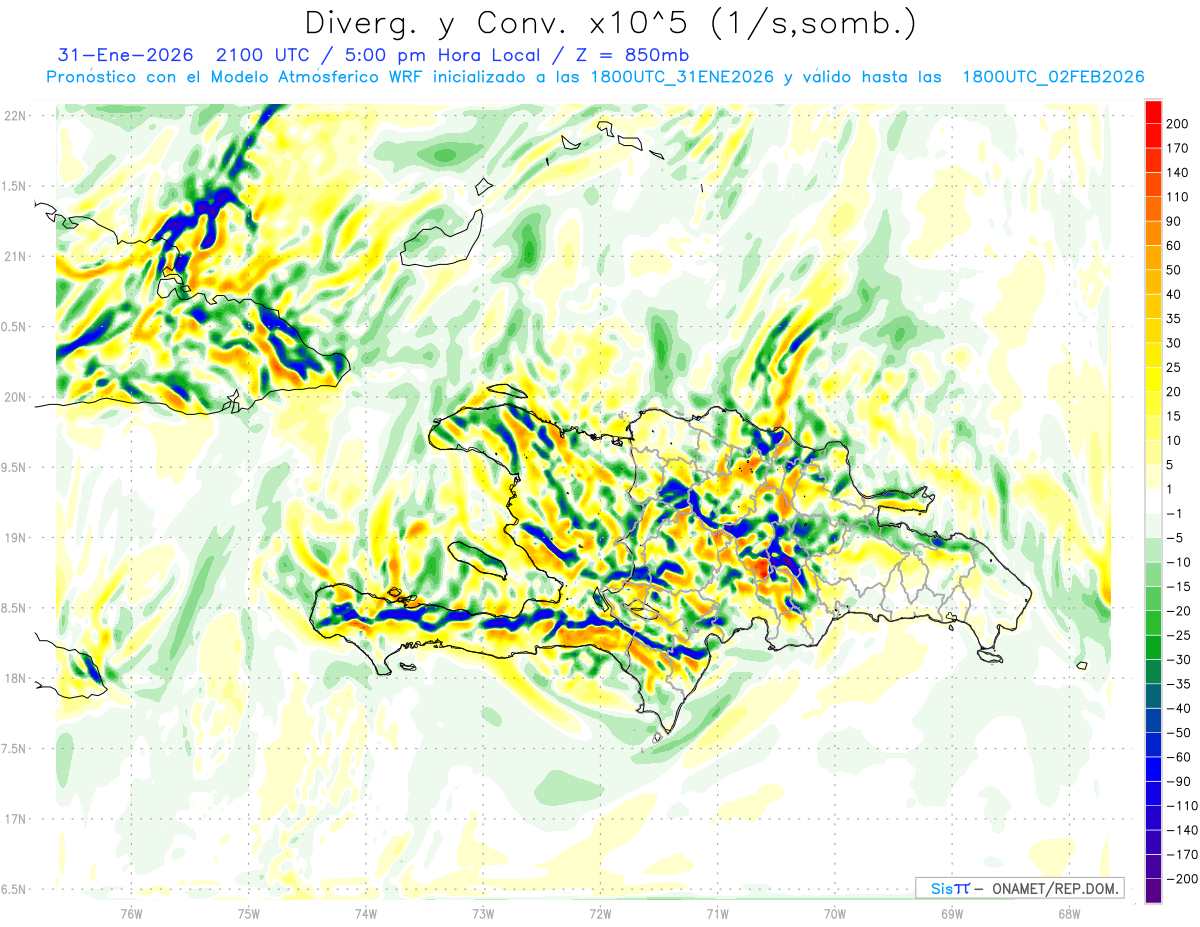Viewport: 1200px width, 927px height.
Task: Click the "73W" longitude label
Action: click(x=483, y=913)
